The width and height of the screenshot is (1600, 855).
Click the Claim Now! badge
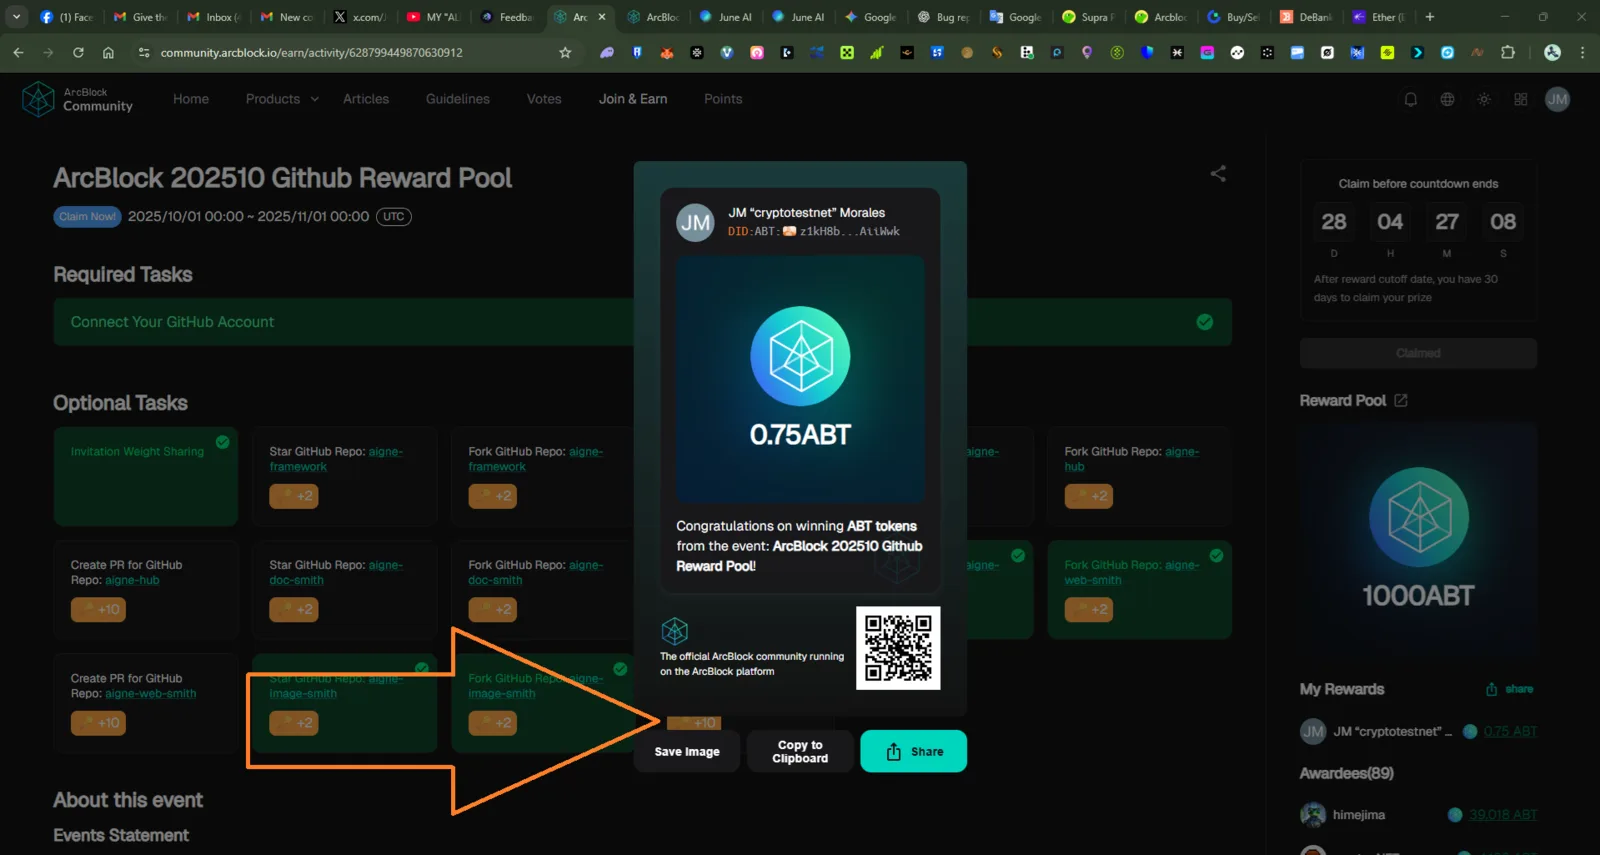88,217
